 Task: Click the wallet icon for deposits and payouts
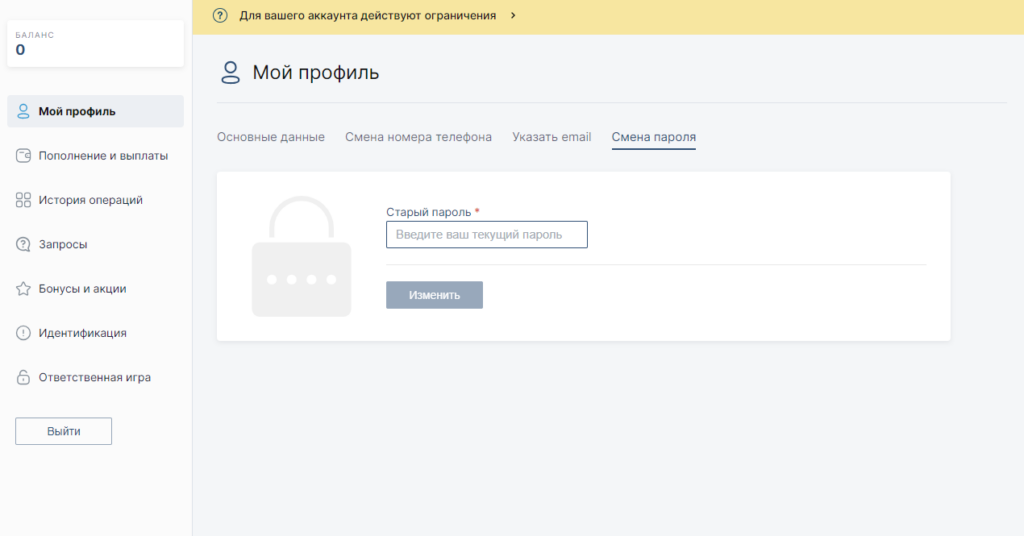(23, 155)
